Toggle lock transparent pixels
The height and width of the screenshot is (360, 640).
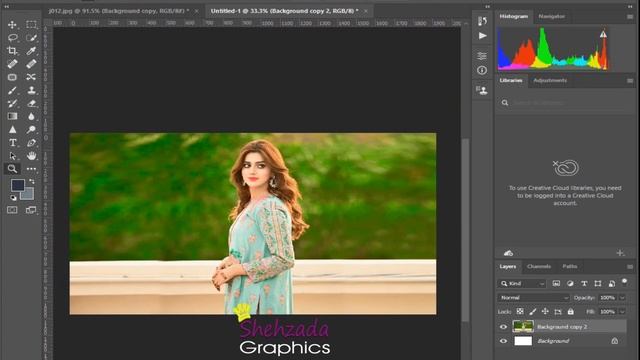click(520, 311)
